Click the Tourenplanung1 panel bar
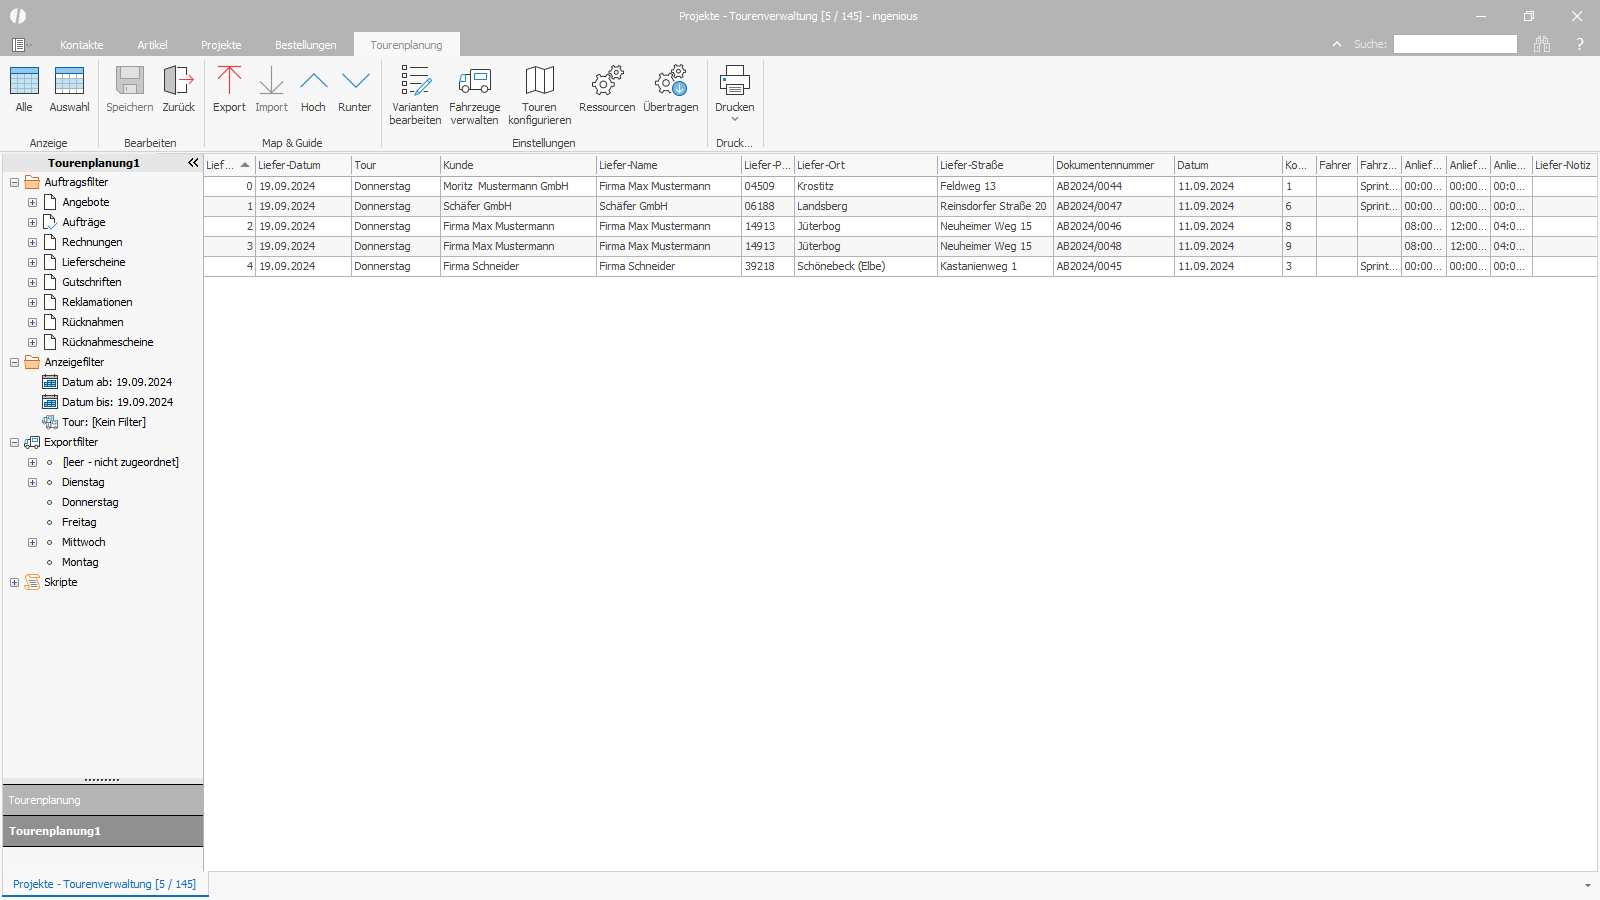 103,831
